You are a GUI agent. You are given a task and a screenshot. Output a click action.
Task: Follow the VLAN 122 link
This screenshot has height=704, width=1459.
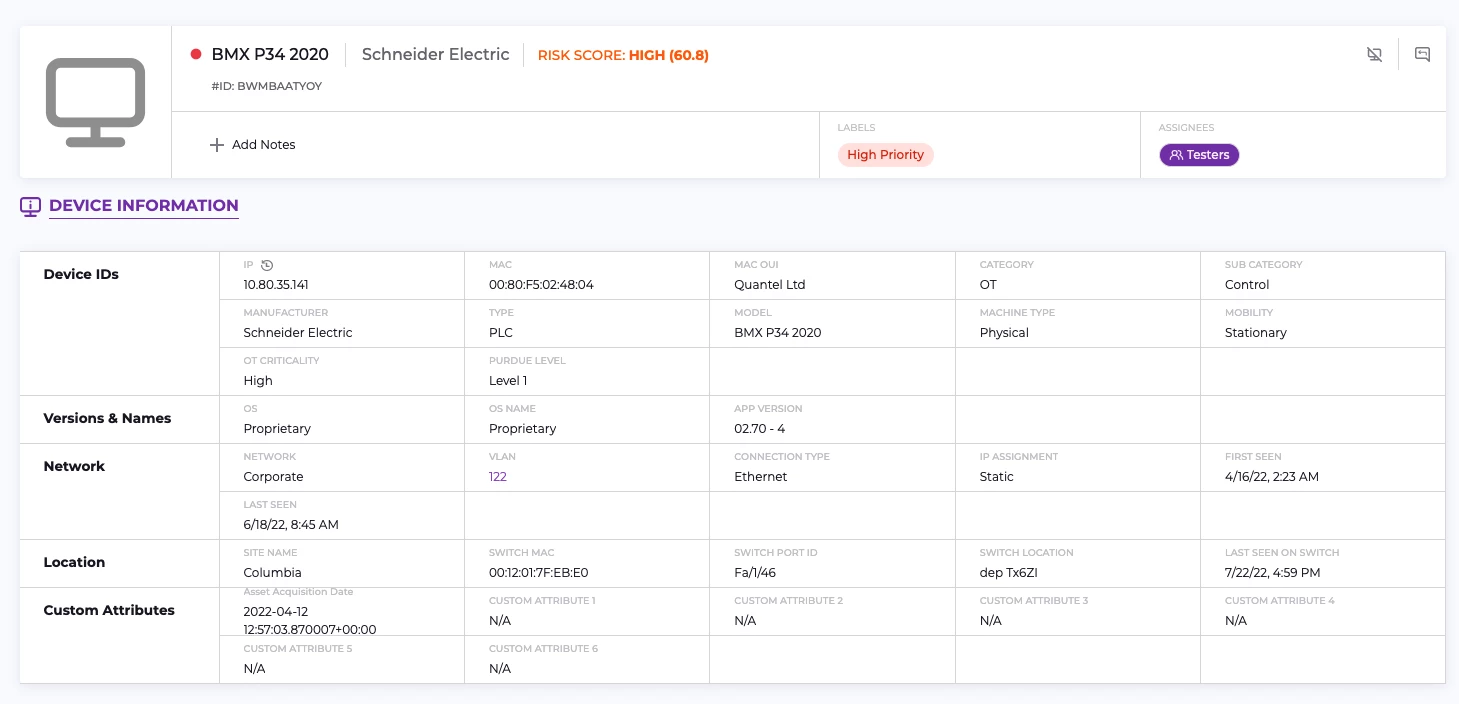pos(498,477)
